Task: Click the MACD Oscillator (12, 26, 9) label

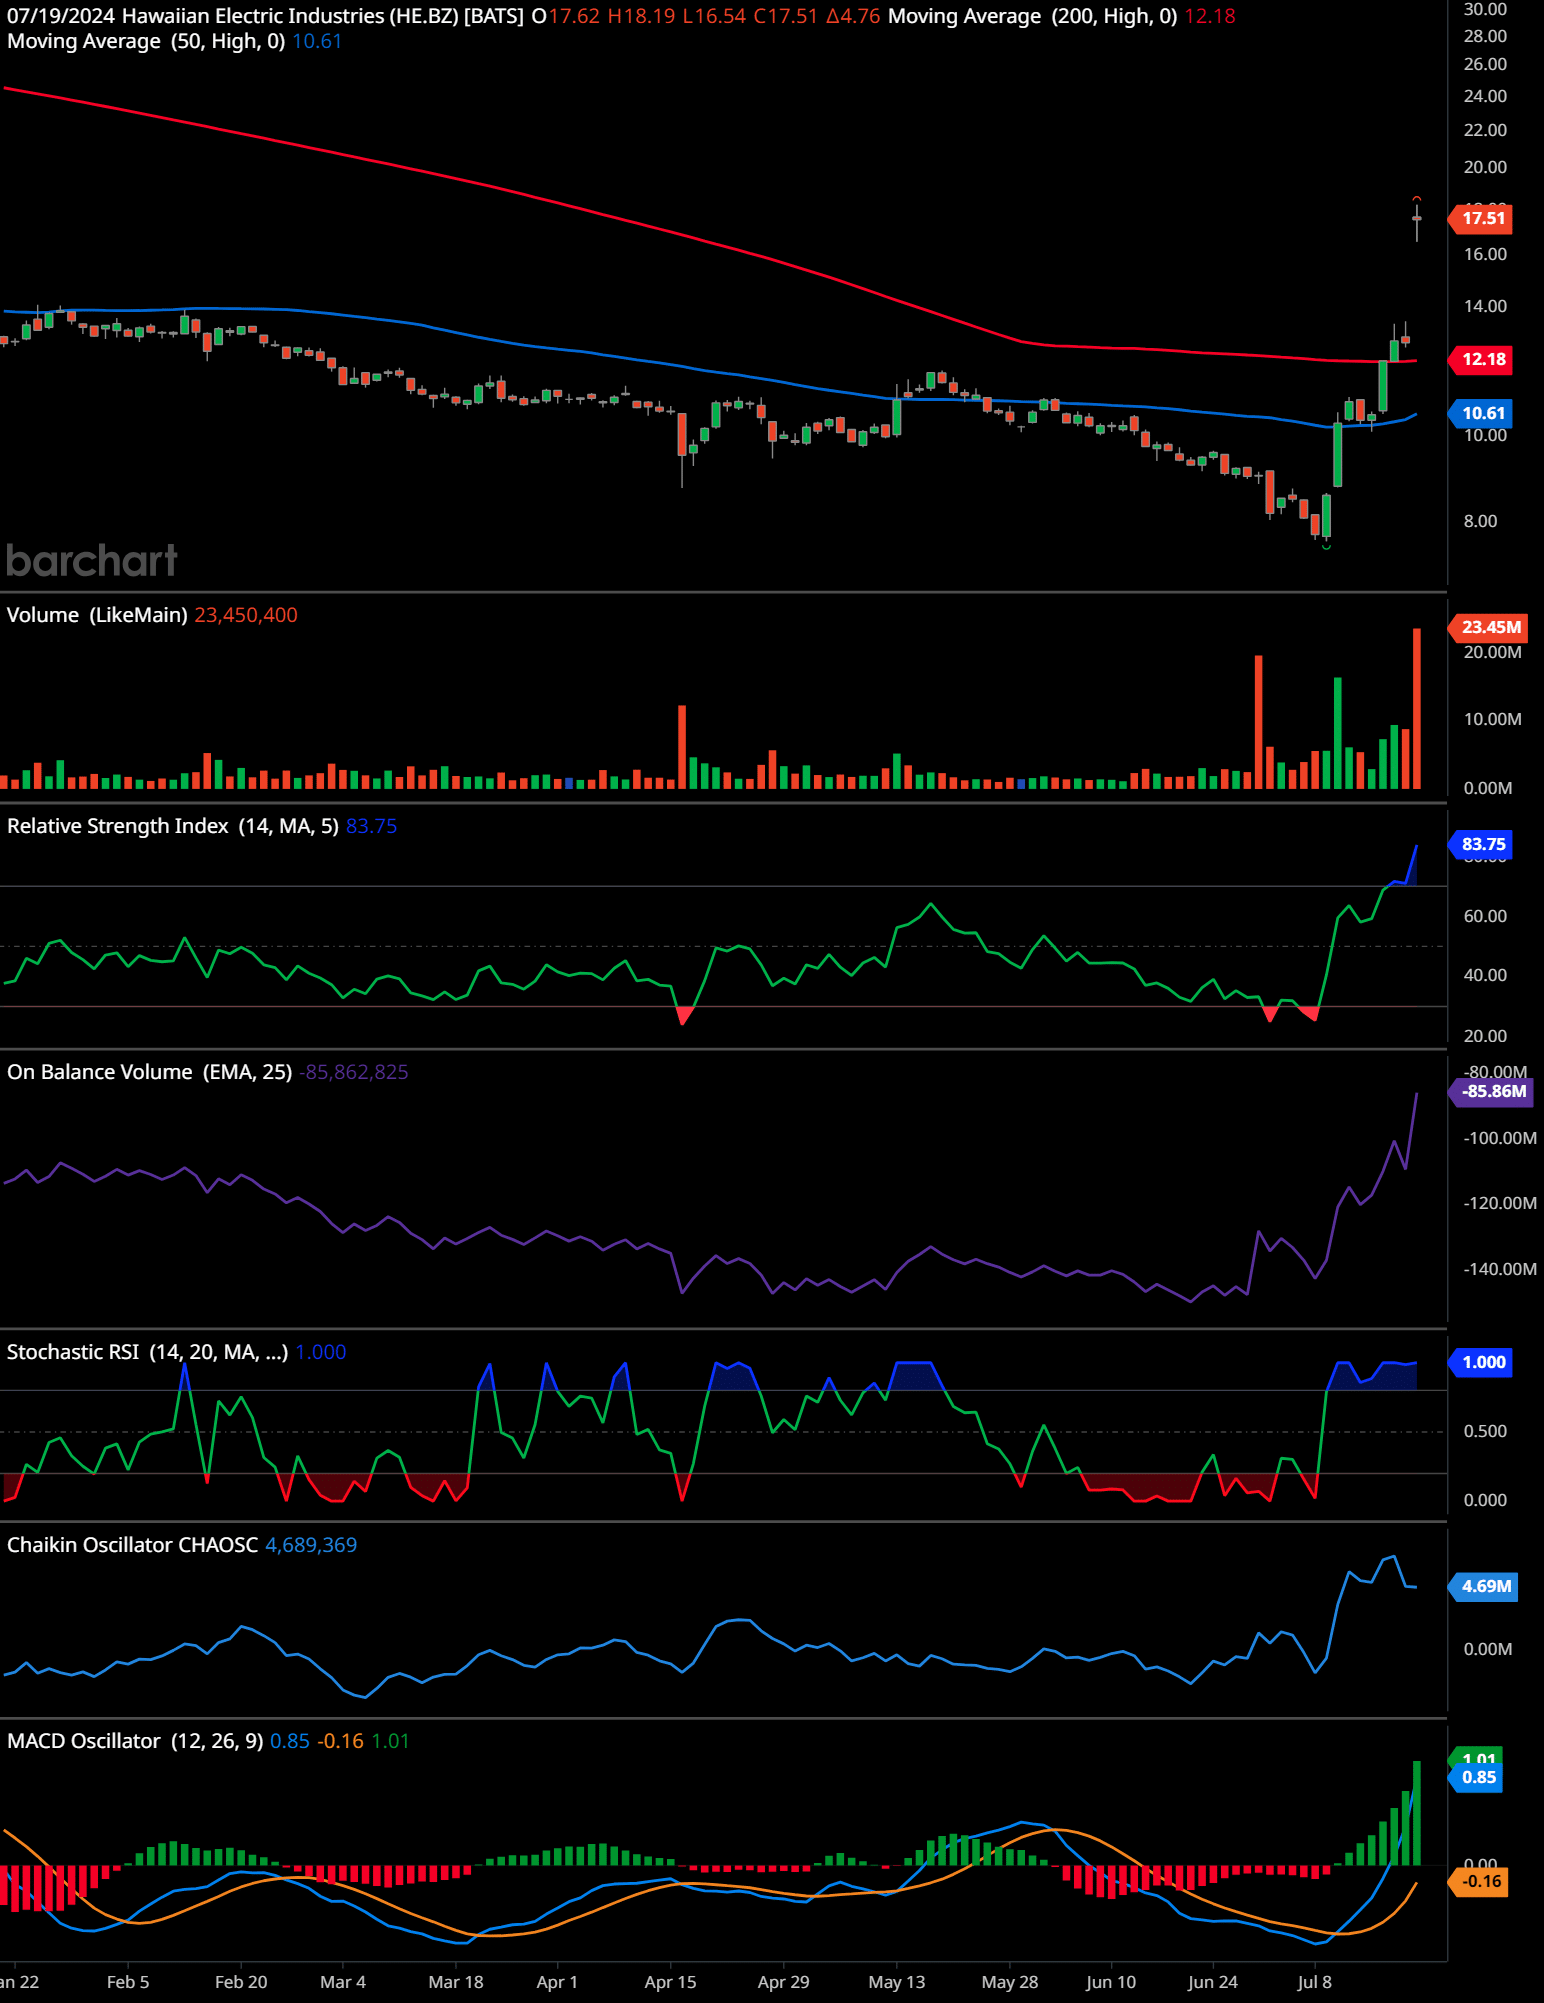Action: tap(135, 1741)
